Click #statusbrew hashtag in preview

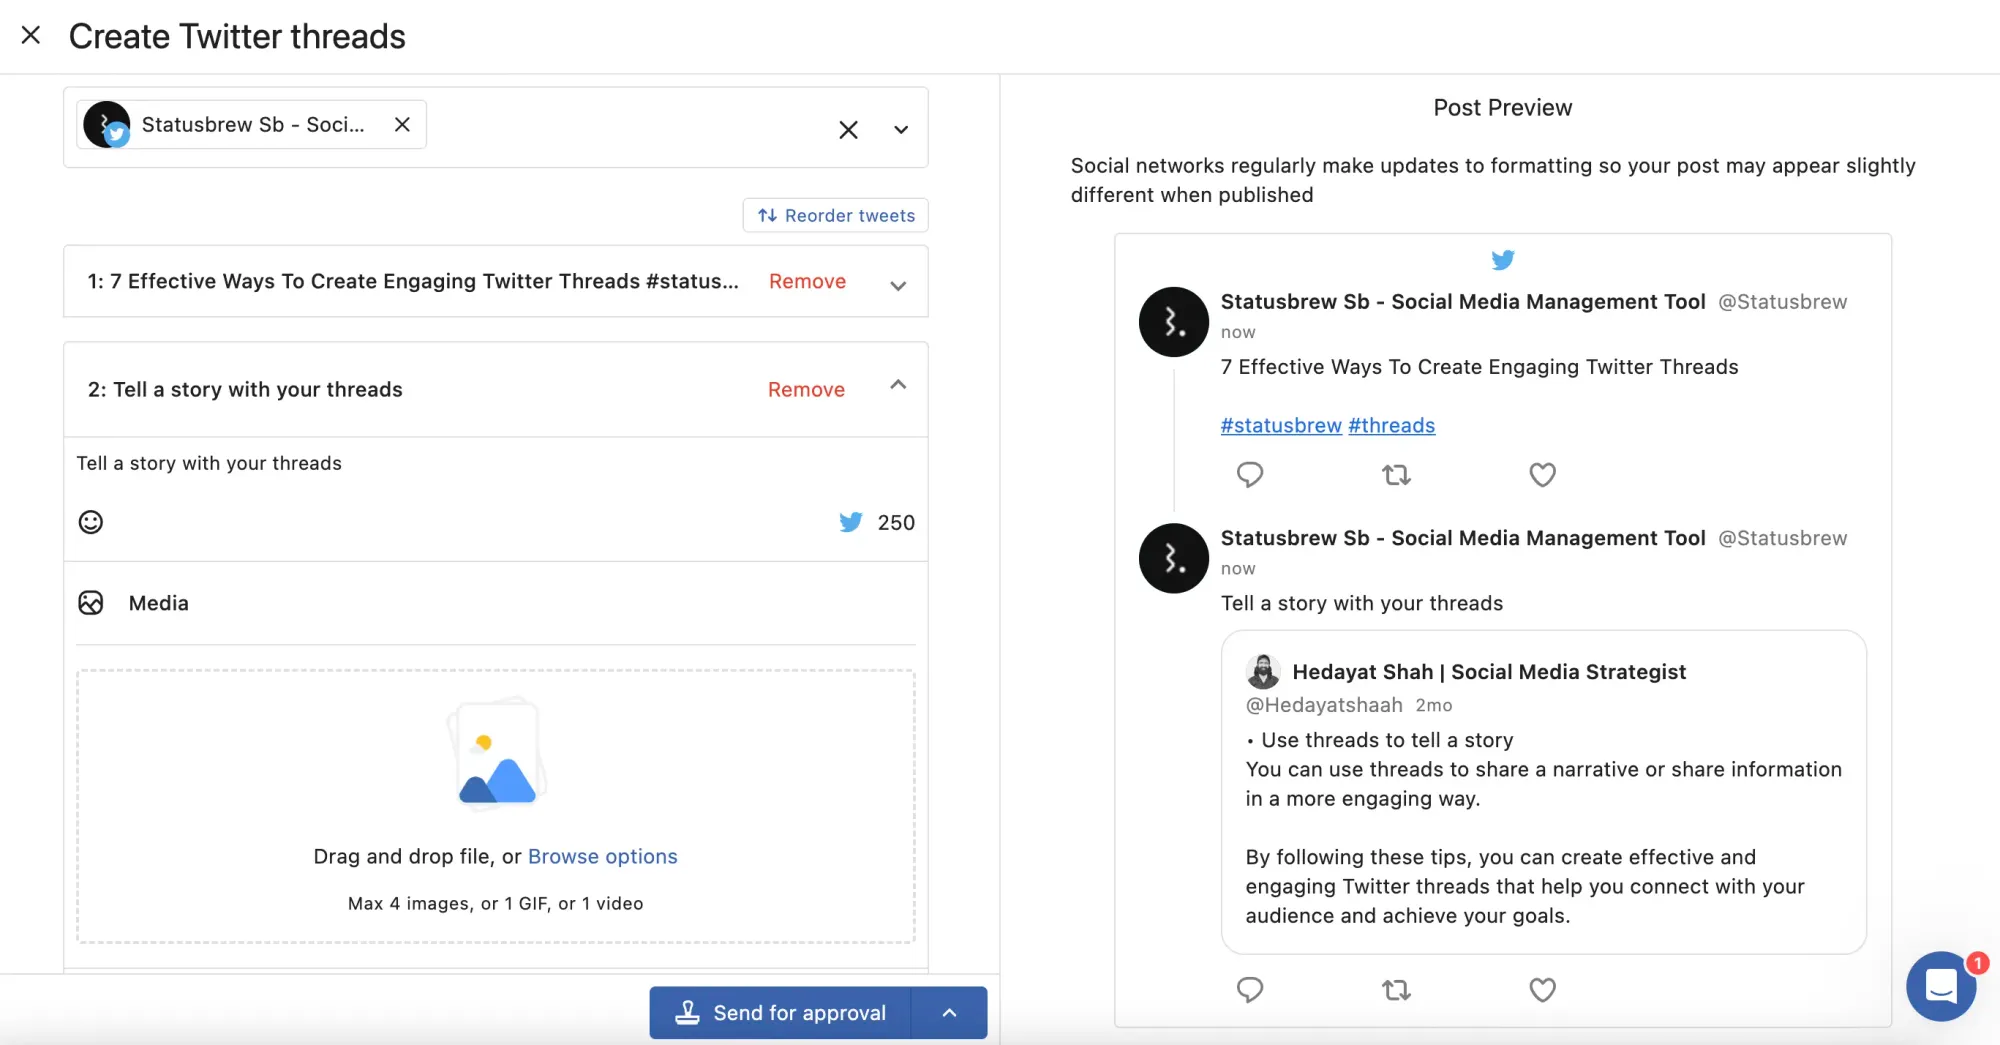pos(1280,426)
